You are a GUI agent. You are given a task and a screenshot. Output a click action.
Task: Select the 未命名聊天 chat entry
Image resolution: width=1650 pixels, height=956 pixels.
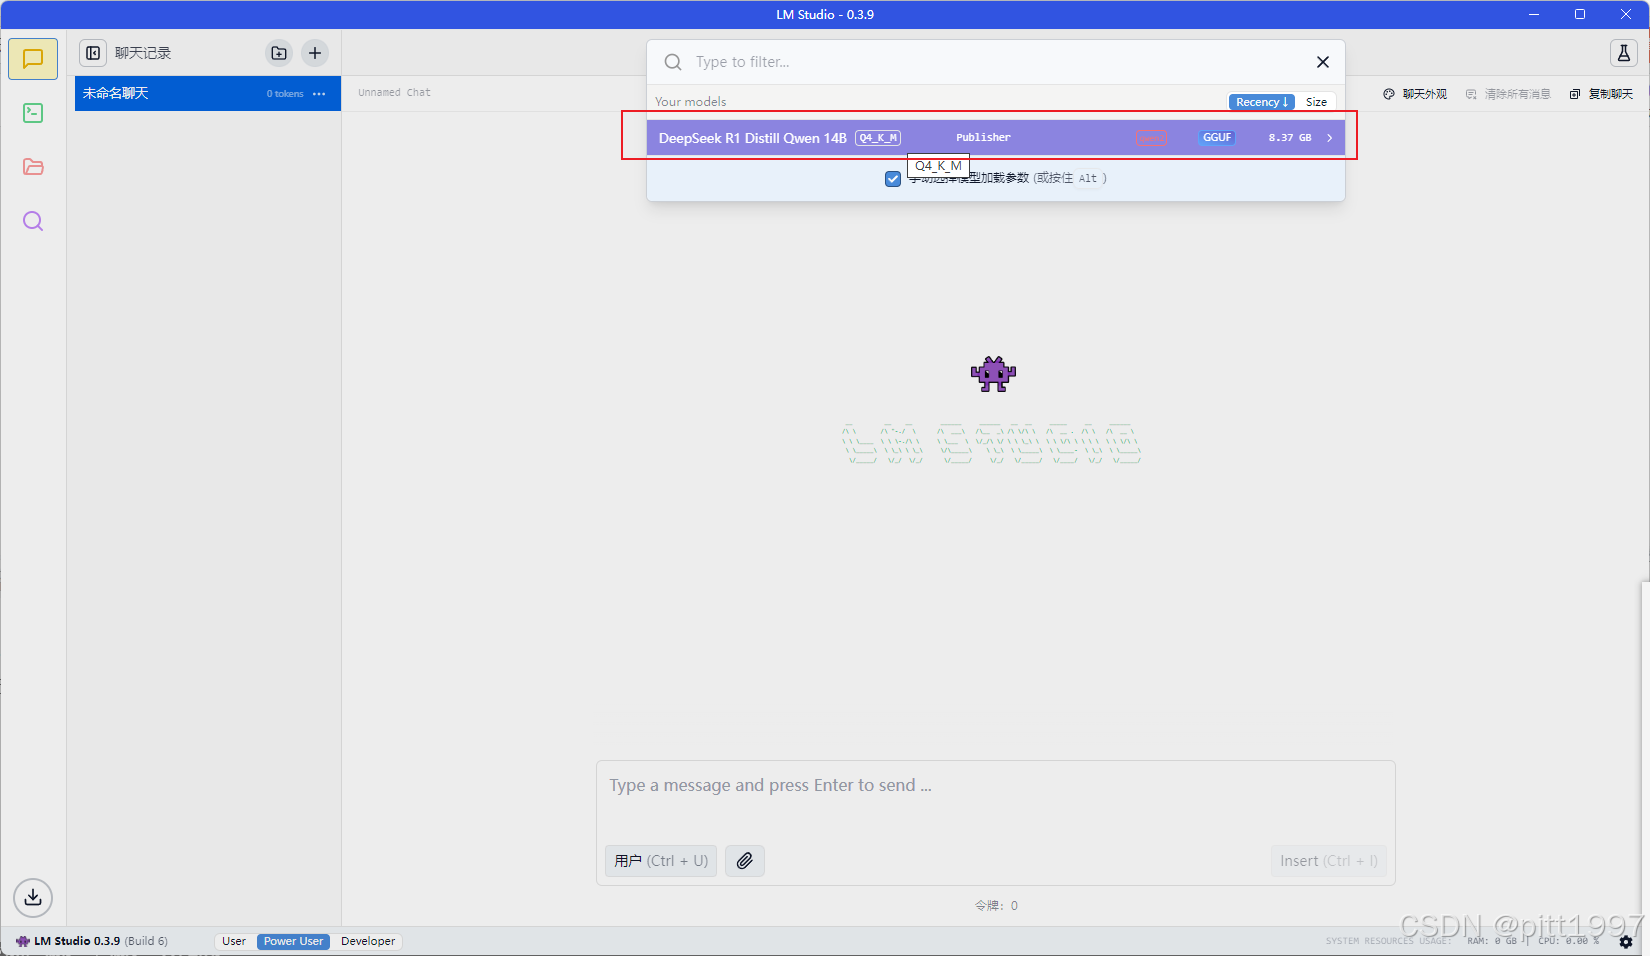pyautogui.click(x=208, y=93)
